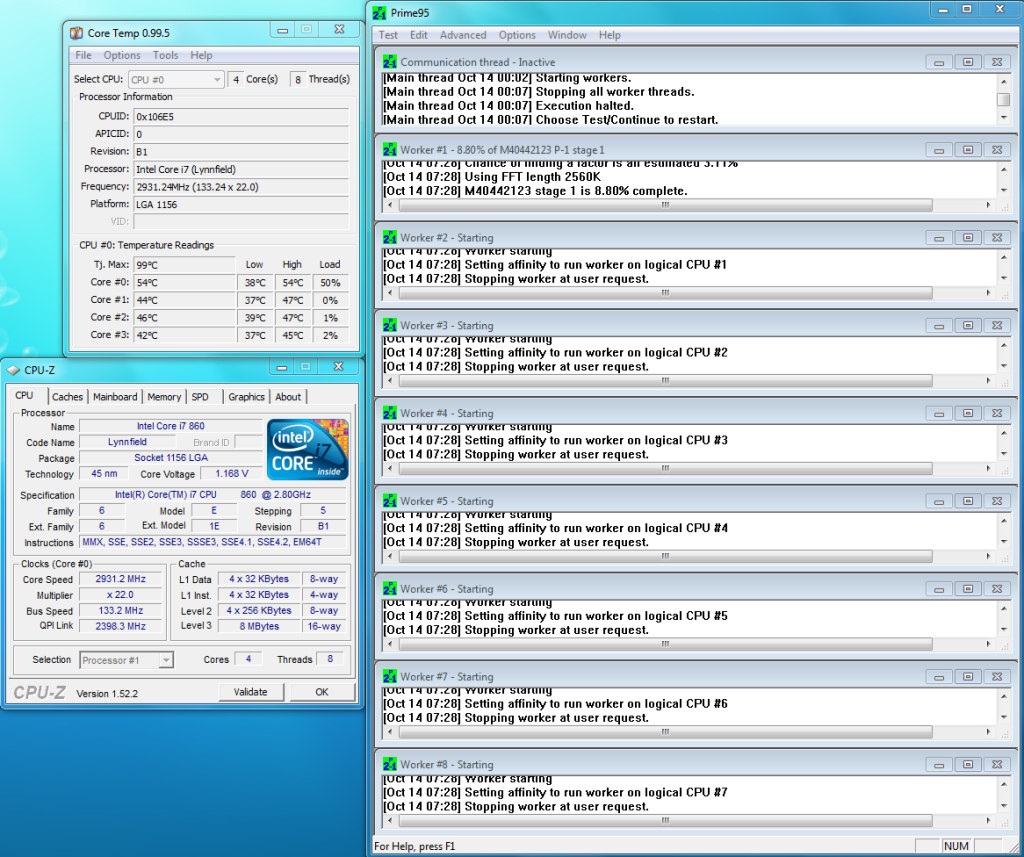Click scroll-up arrow in Communication thread window
The height and width of the screenshot is (857, 1024).
[1003, 82]
